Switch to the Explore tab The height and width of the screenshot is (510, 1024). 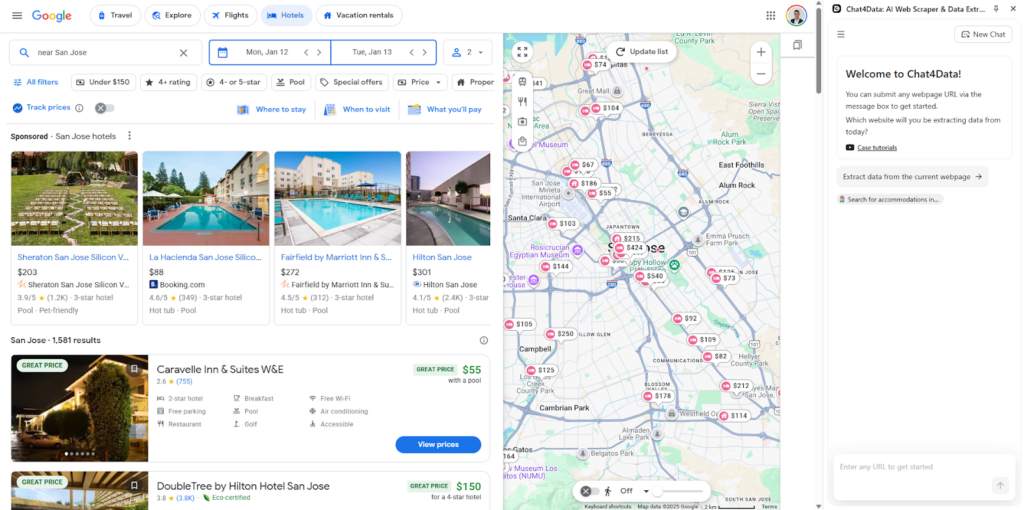click(172, 16)
